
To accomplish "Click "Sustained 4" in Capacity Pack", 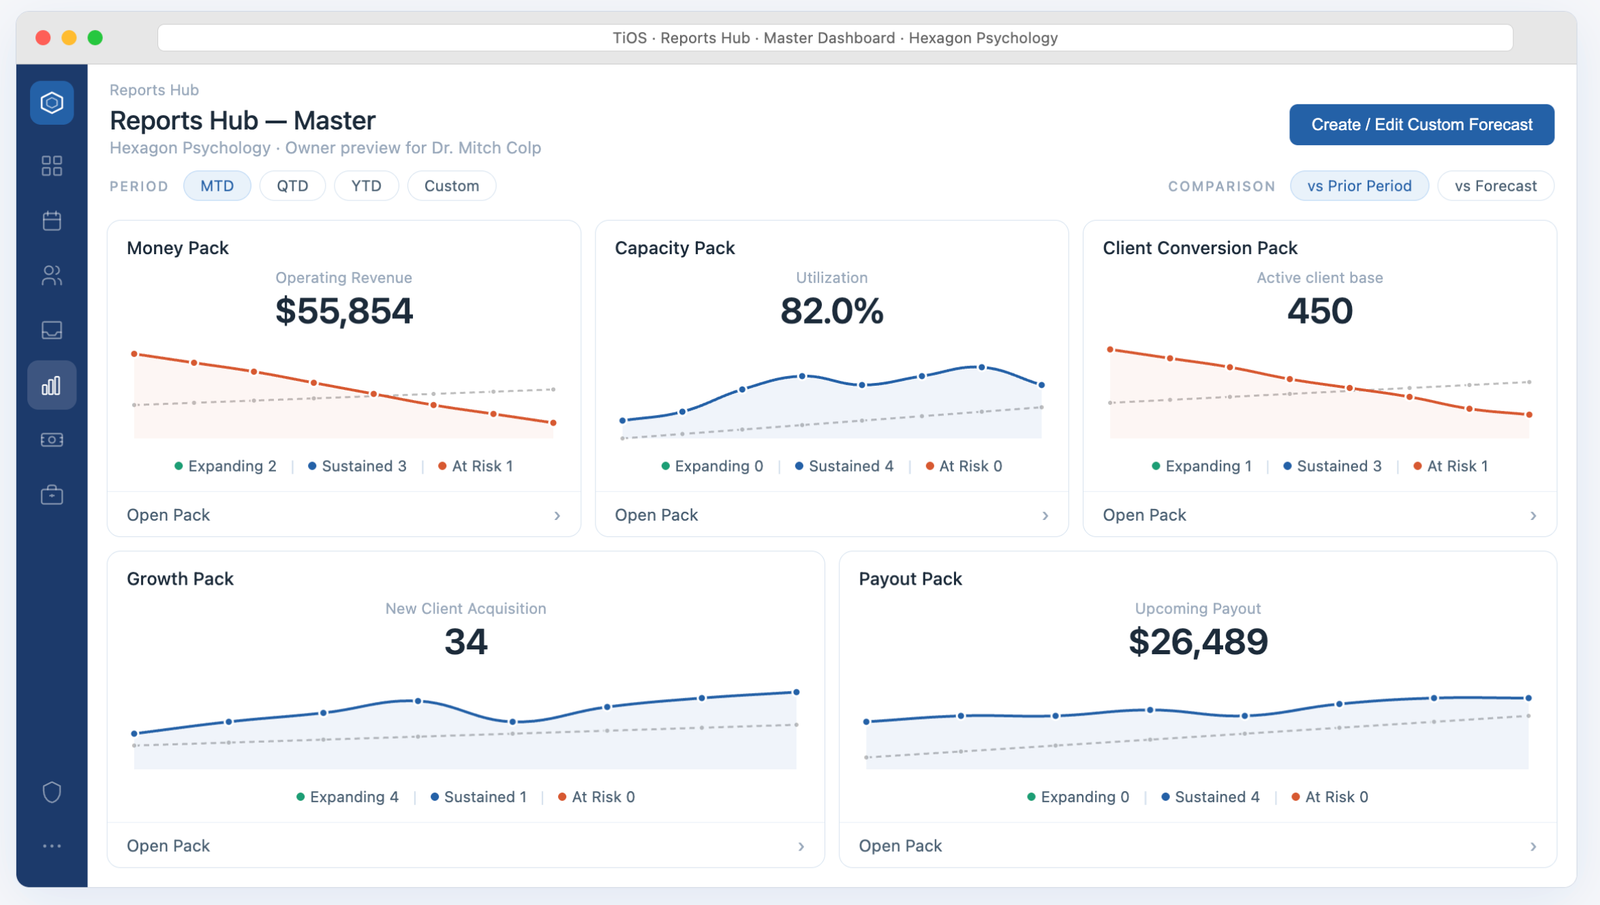I will click(844, 466).
